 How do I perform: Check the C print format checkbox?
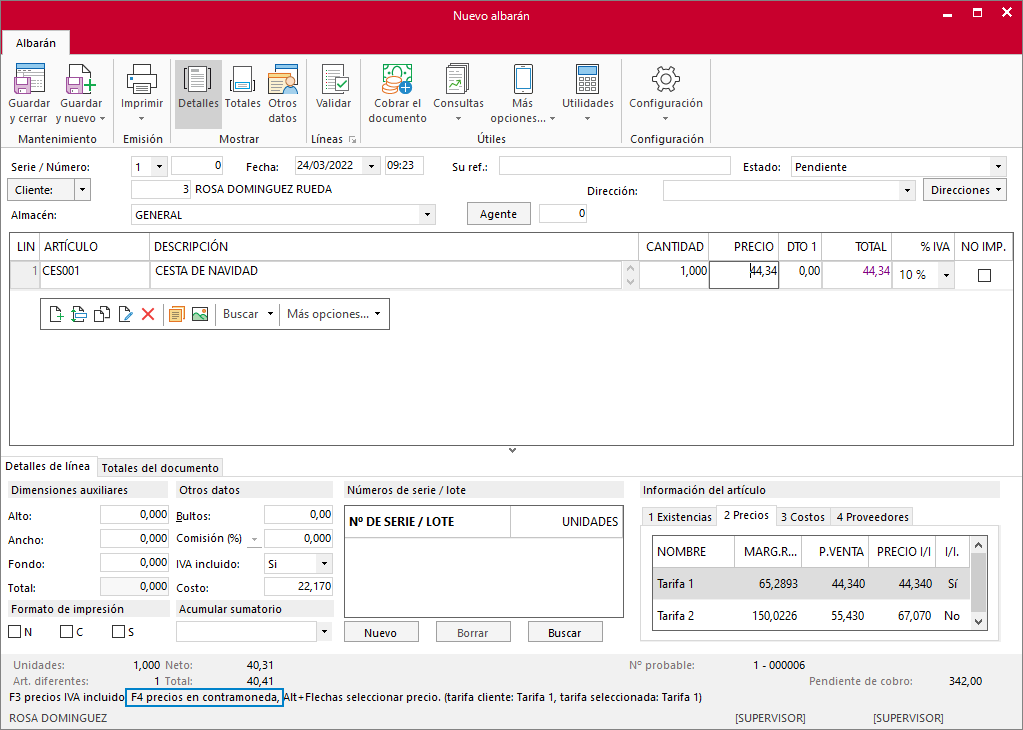point(66,631)
